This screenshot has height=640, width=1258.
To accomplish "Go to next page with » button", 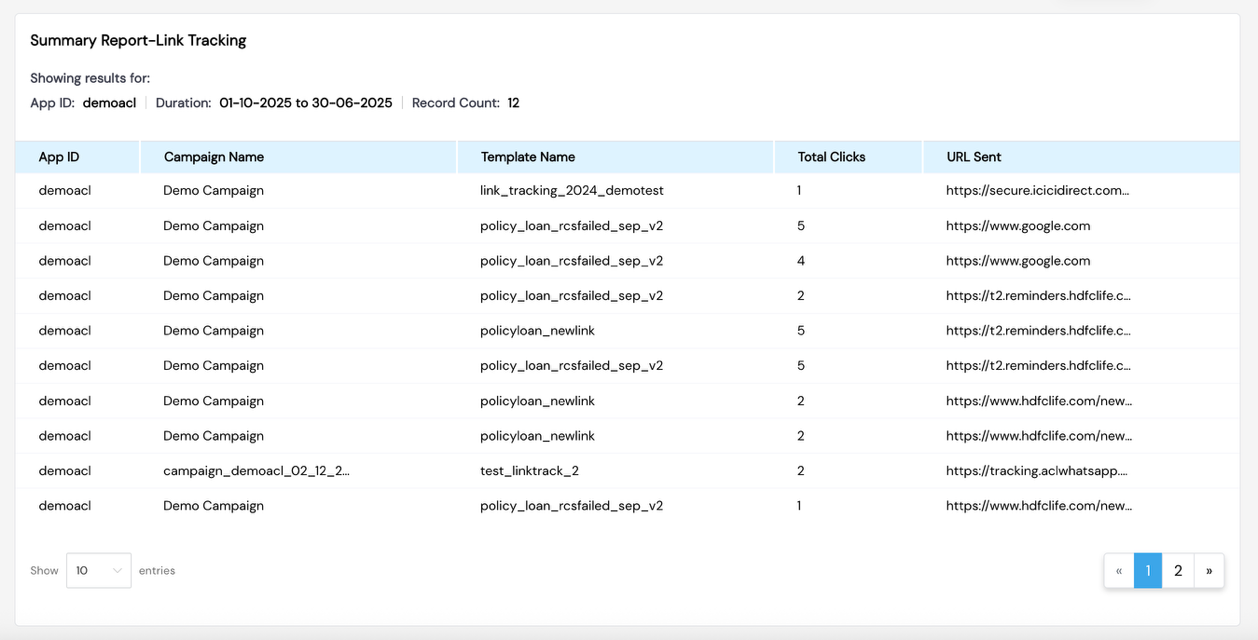I will point(1209,570).
